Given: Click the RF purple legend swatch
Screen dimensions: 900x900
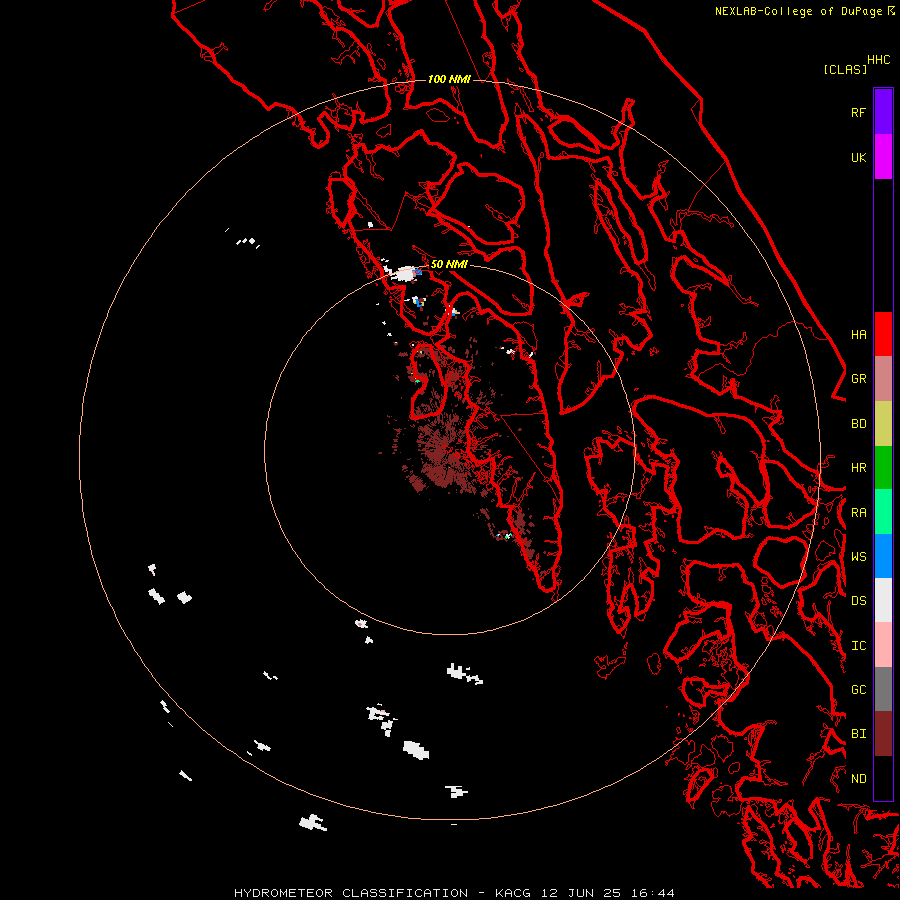Looking at the screenshot, I should (x=883, y=112).
